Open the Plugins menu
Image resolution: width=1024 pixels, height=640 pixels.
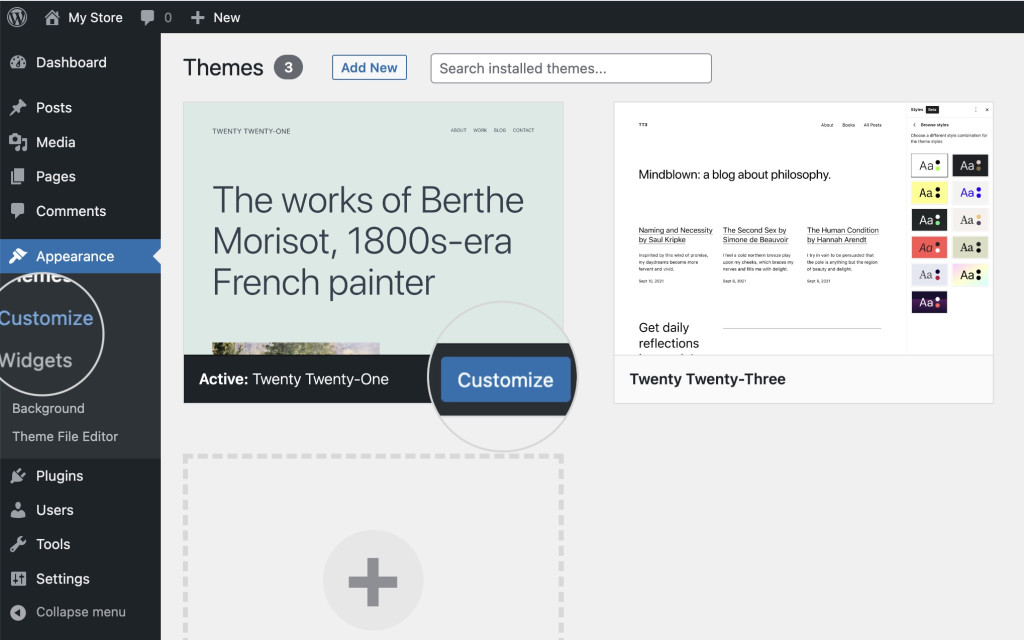[59, 476]
